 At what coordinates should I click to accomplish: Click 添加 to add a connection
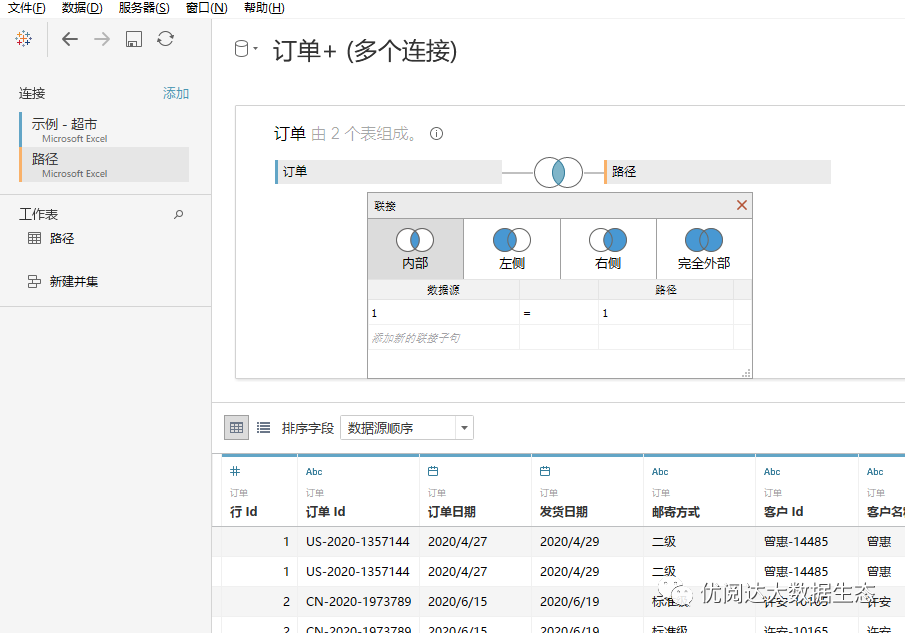[x=175, y=93]
